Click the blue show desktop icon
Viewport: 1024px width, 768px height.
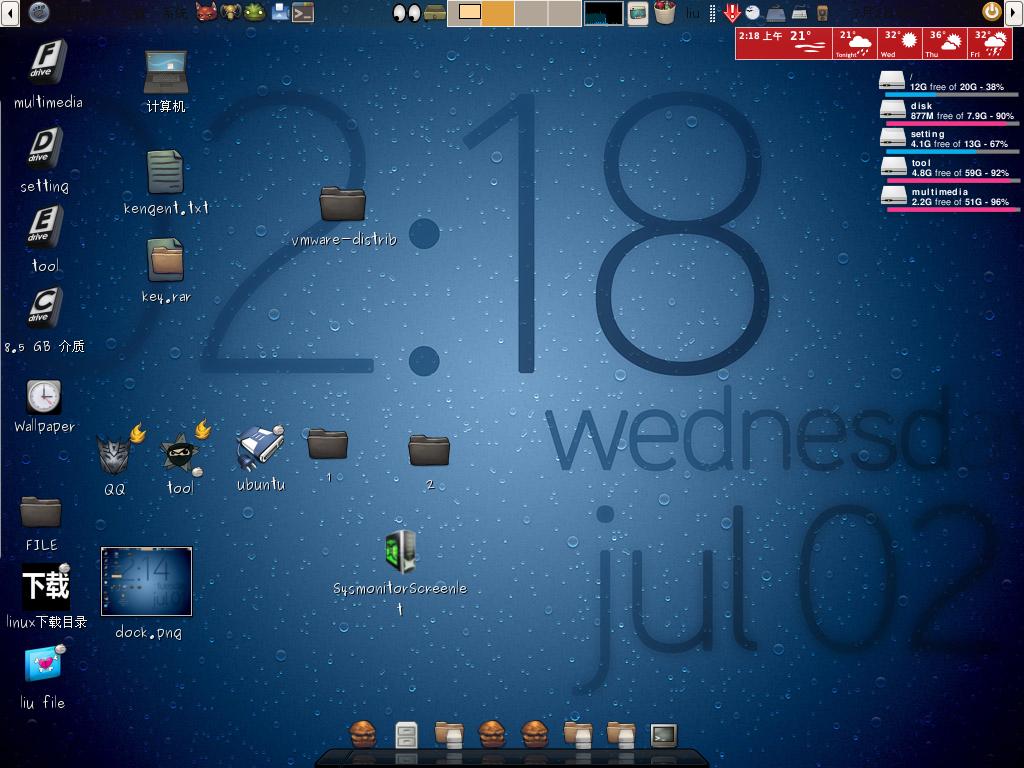coord(280,12)
